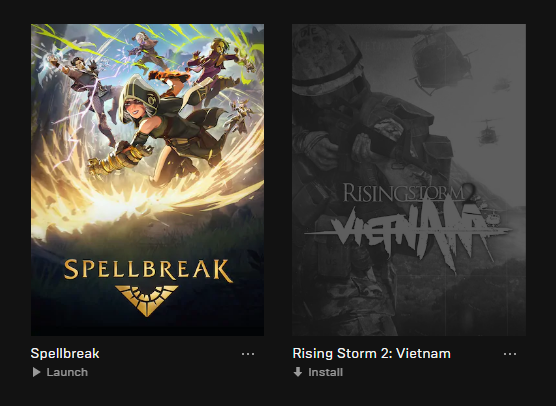This screenshot has height=406, width=556.
Task: Click the Rising Storm 2: Vietnam title
Action: point(372,354)
